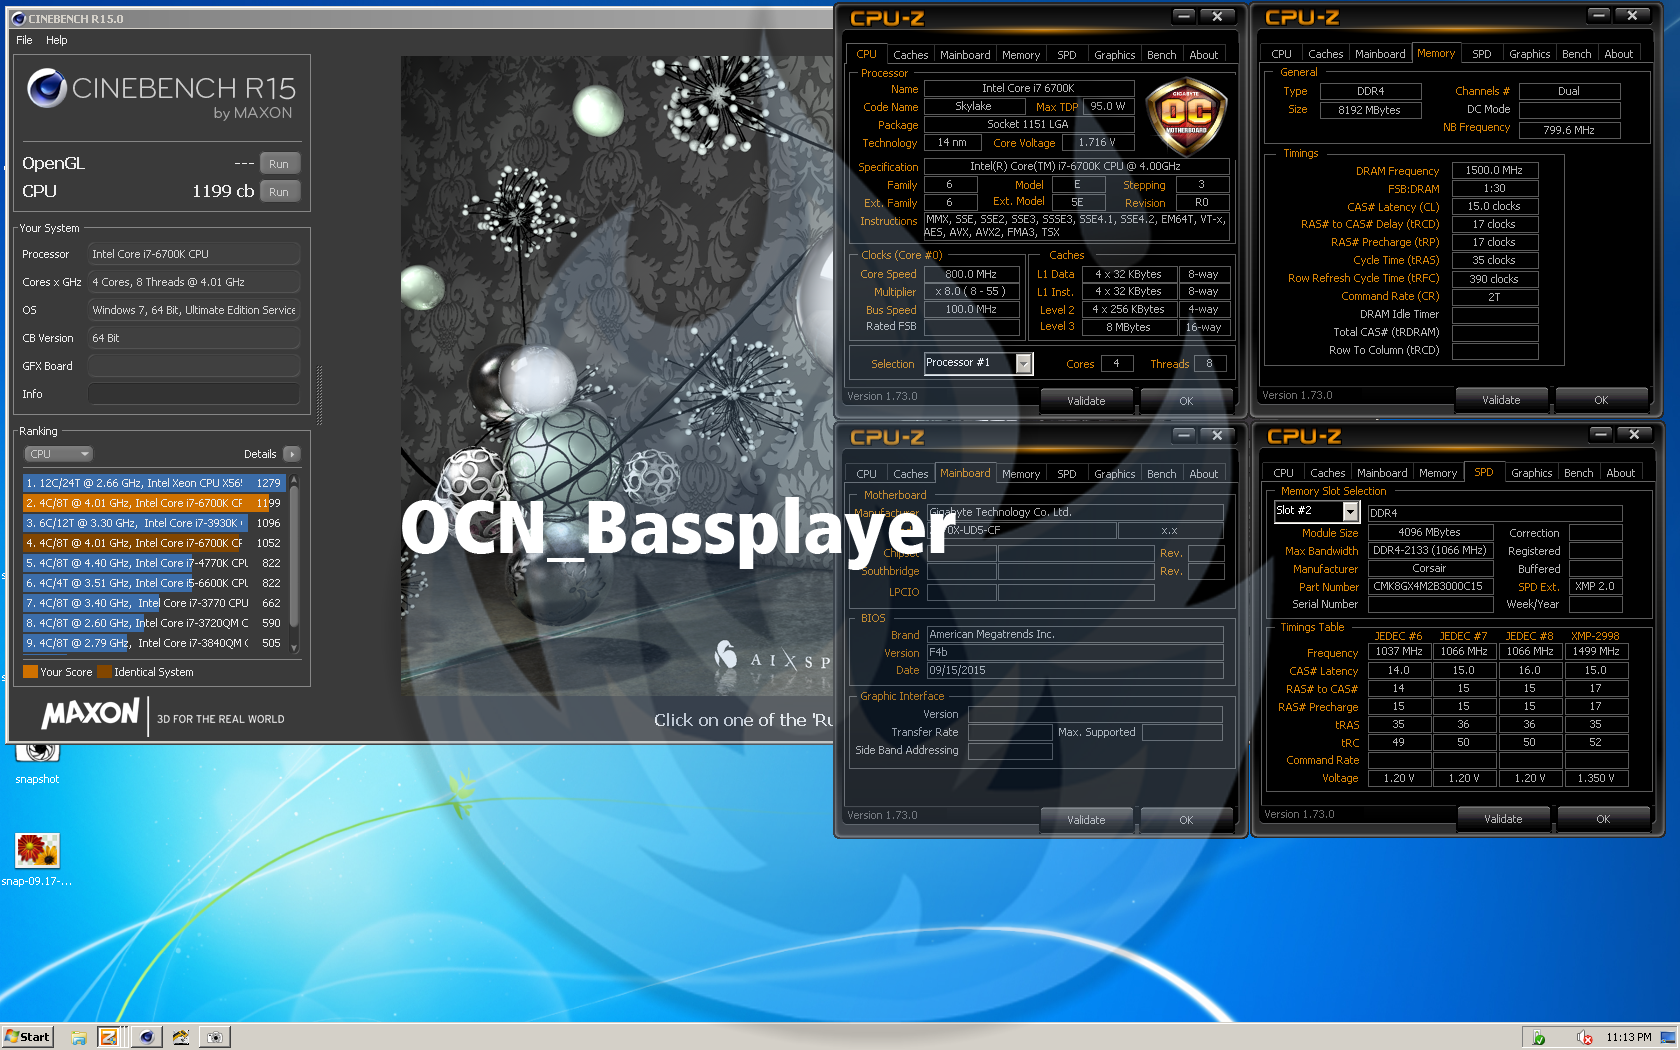Viewport: 1680px width, 1050px height.
Task: Click Validate in the Mainboard CPU-Z window
Action: (1086, 820)
